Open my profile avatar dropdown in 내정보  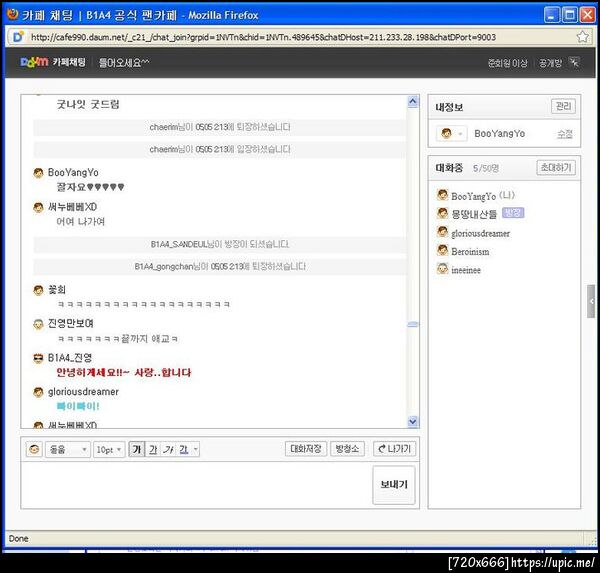452,134
